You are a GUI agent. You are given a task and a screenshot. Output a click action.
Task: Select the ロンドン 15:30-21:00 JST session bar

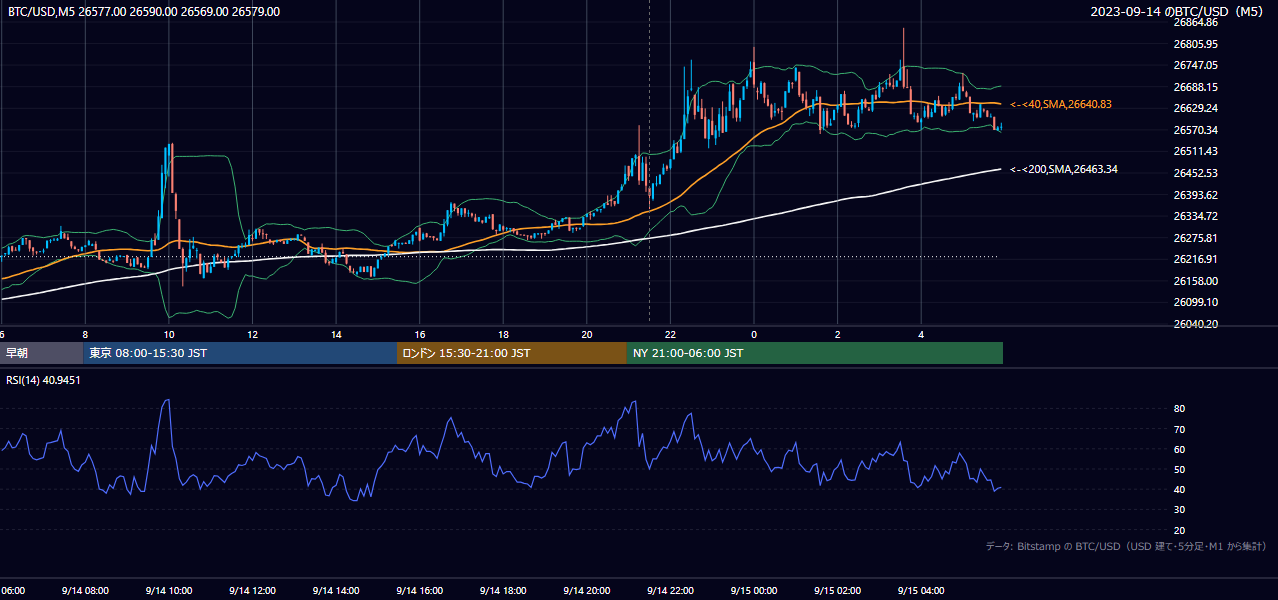click(x=512, y=353)
